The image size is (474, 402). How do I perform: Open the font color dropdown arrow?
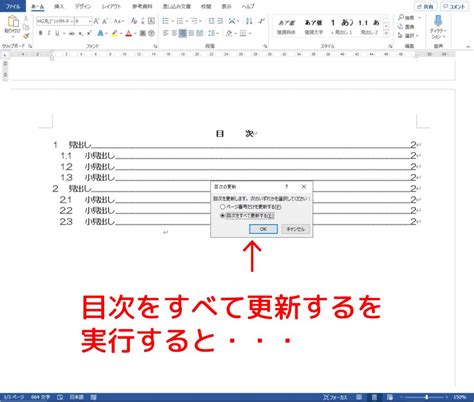pyautogui.click(x=135, y=33)
